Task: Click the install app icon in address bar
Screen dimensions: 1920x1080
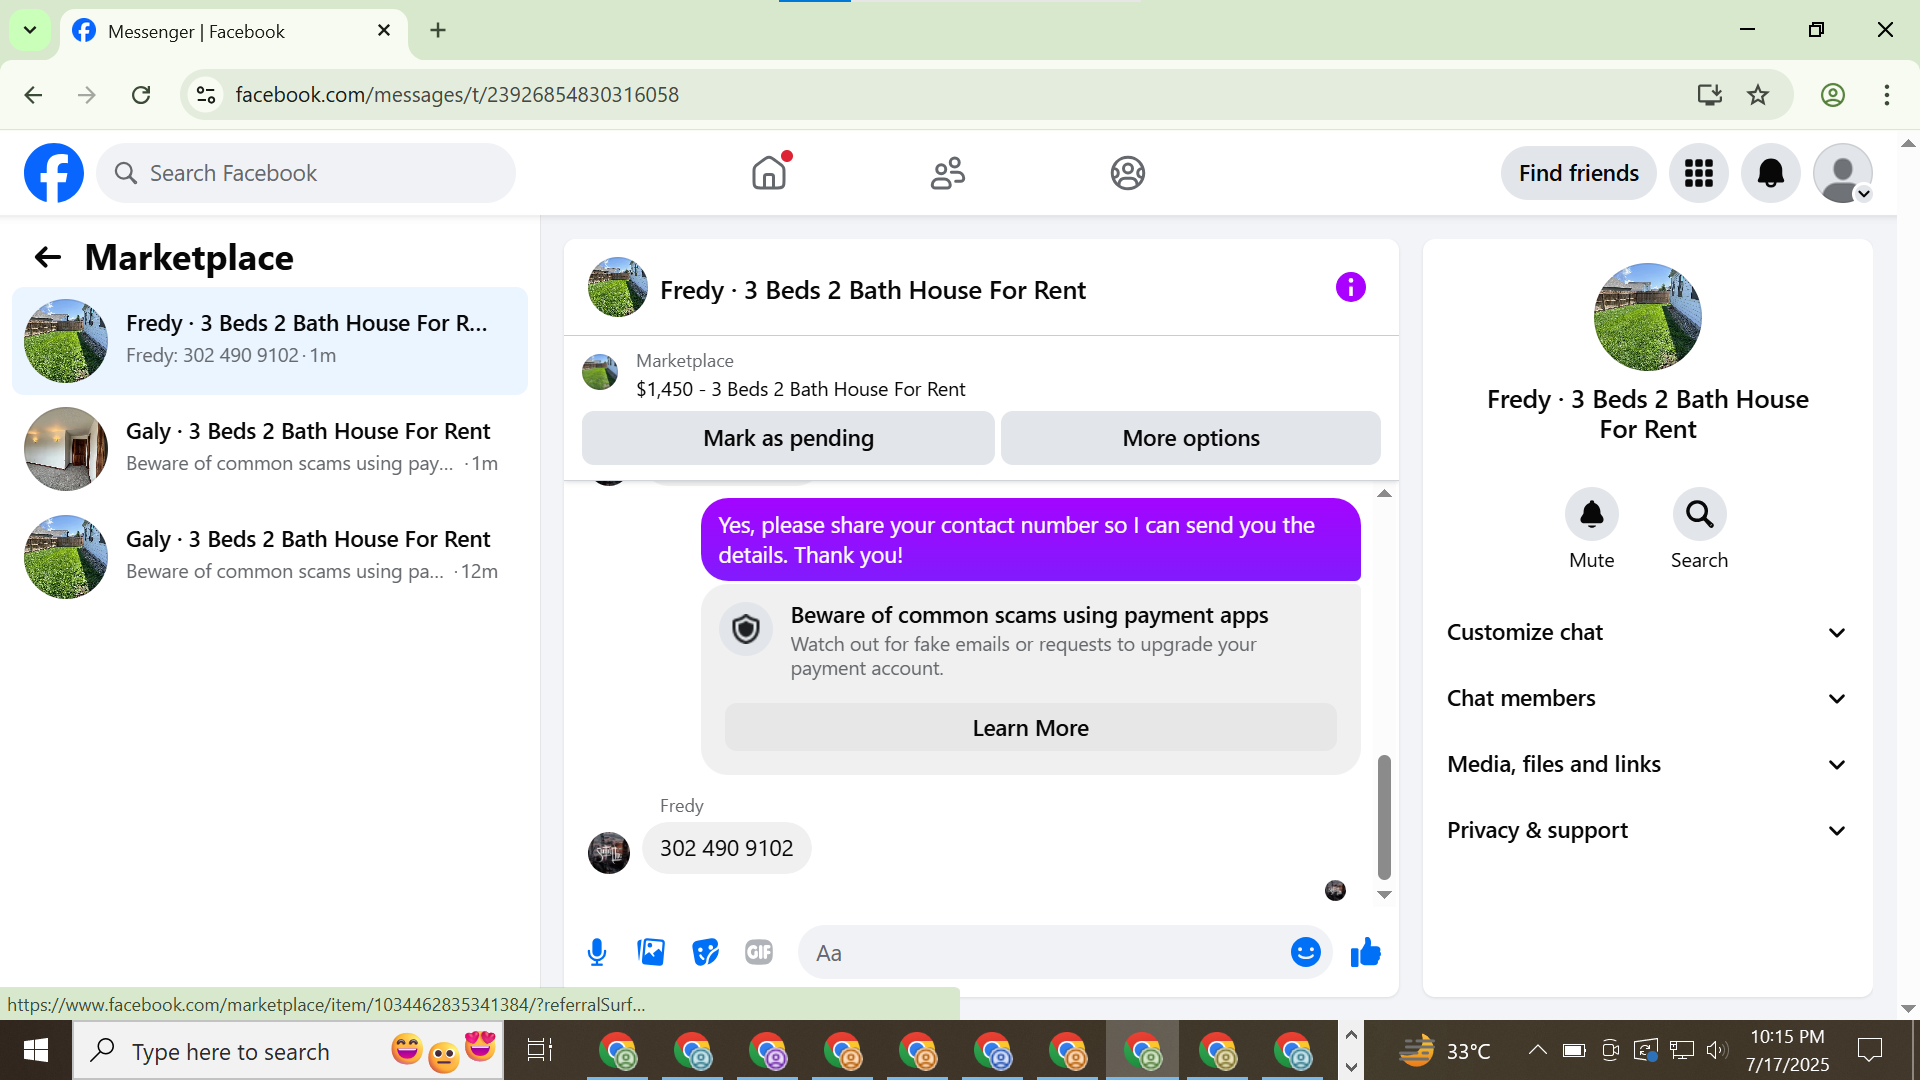Action: click(x=1709, y=95)
